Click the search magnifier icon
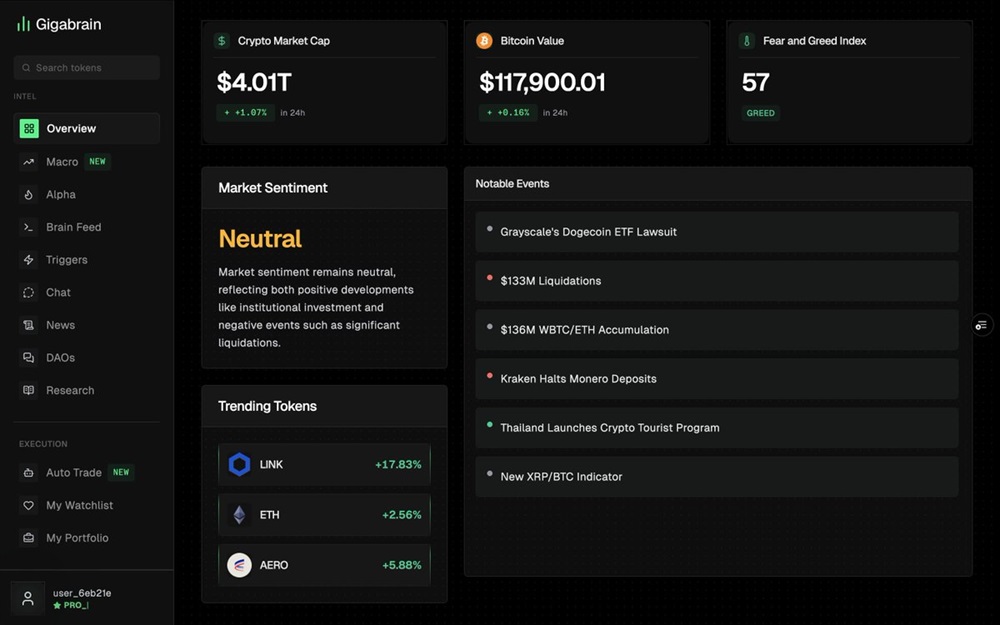 tap(26, 68)
